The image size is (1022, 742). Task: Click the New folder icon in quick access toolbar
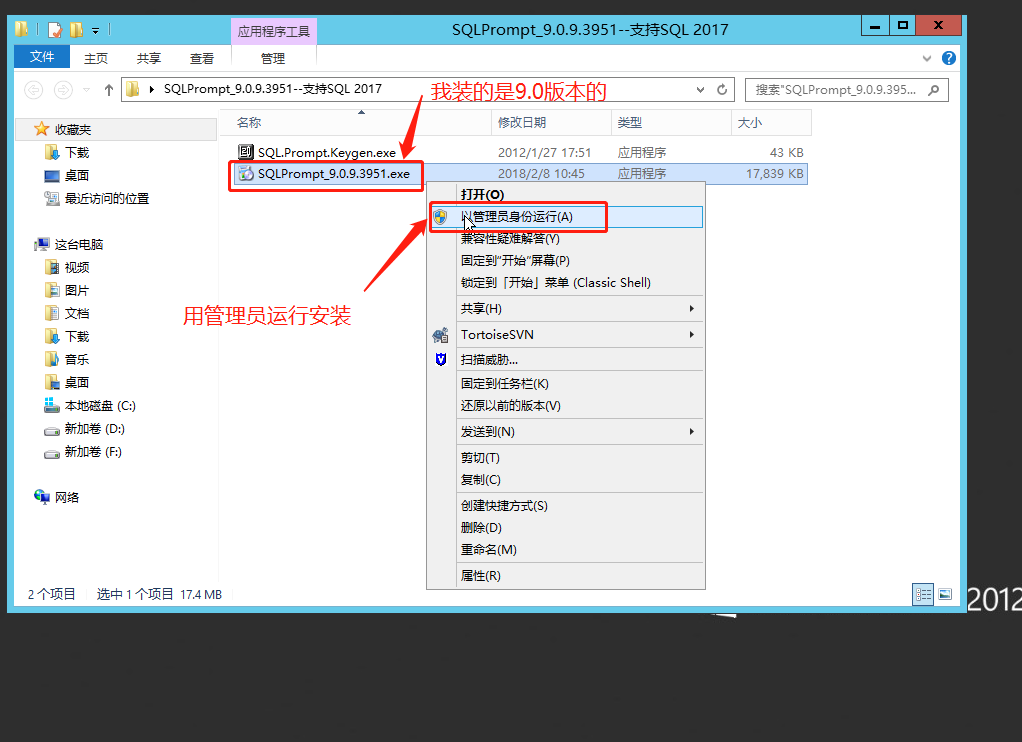tap(76, 29)
